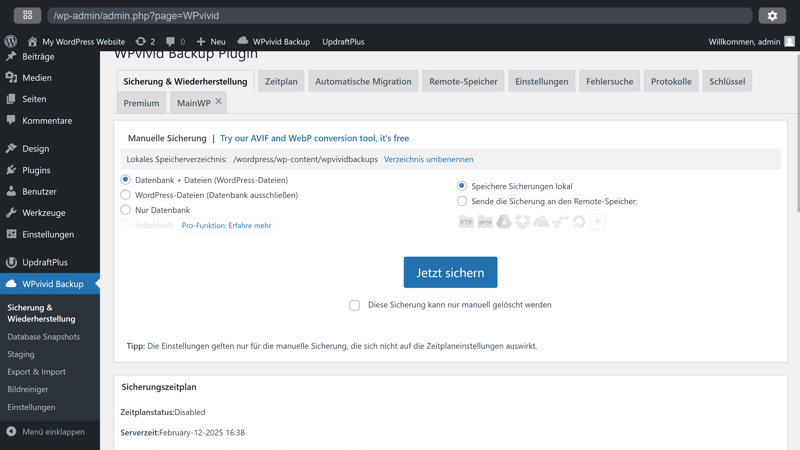The height and width of the screenshot is (450, 800).
Task: Check 'nur manuell gelöscht werden' checkbox
Action: (x=355, y=305)
